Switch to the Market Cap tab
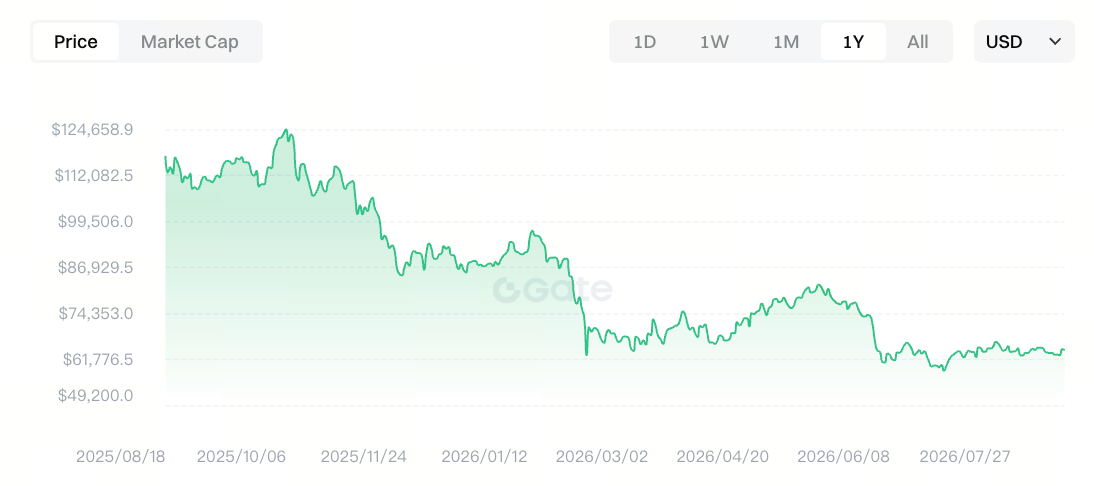The height and width of the screenshot is (486, 1094). point(190,42)
